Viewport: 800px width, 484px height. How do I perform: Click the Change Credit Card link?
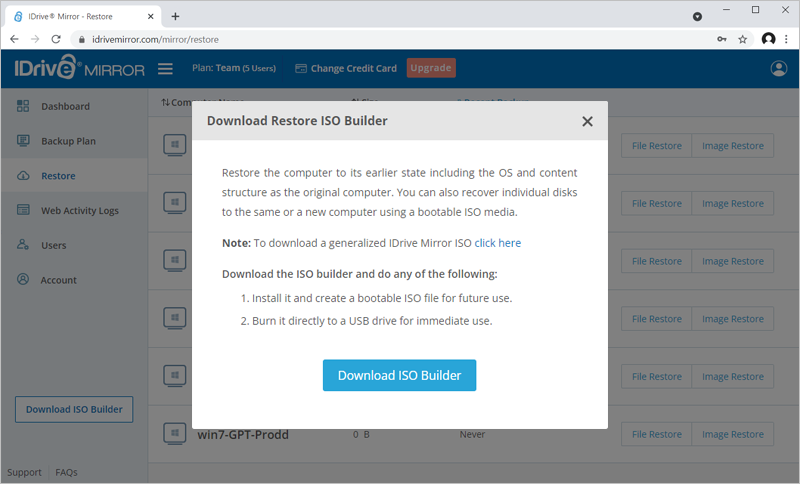[354, 68]
